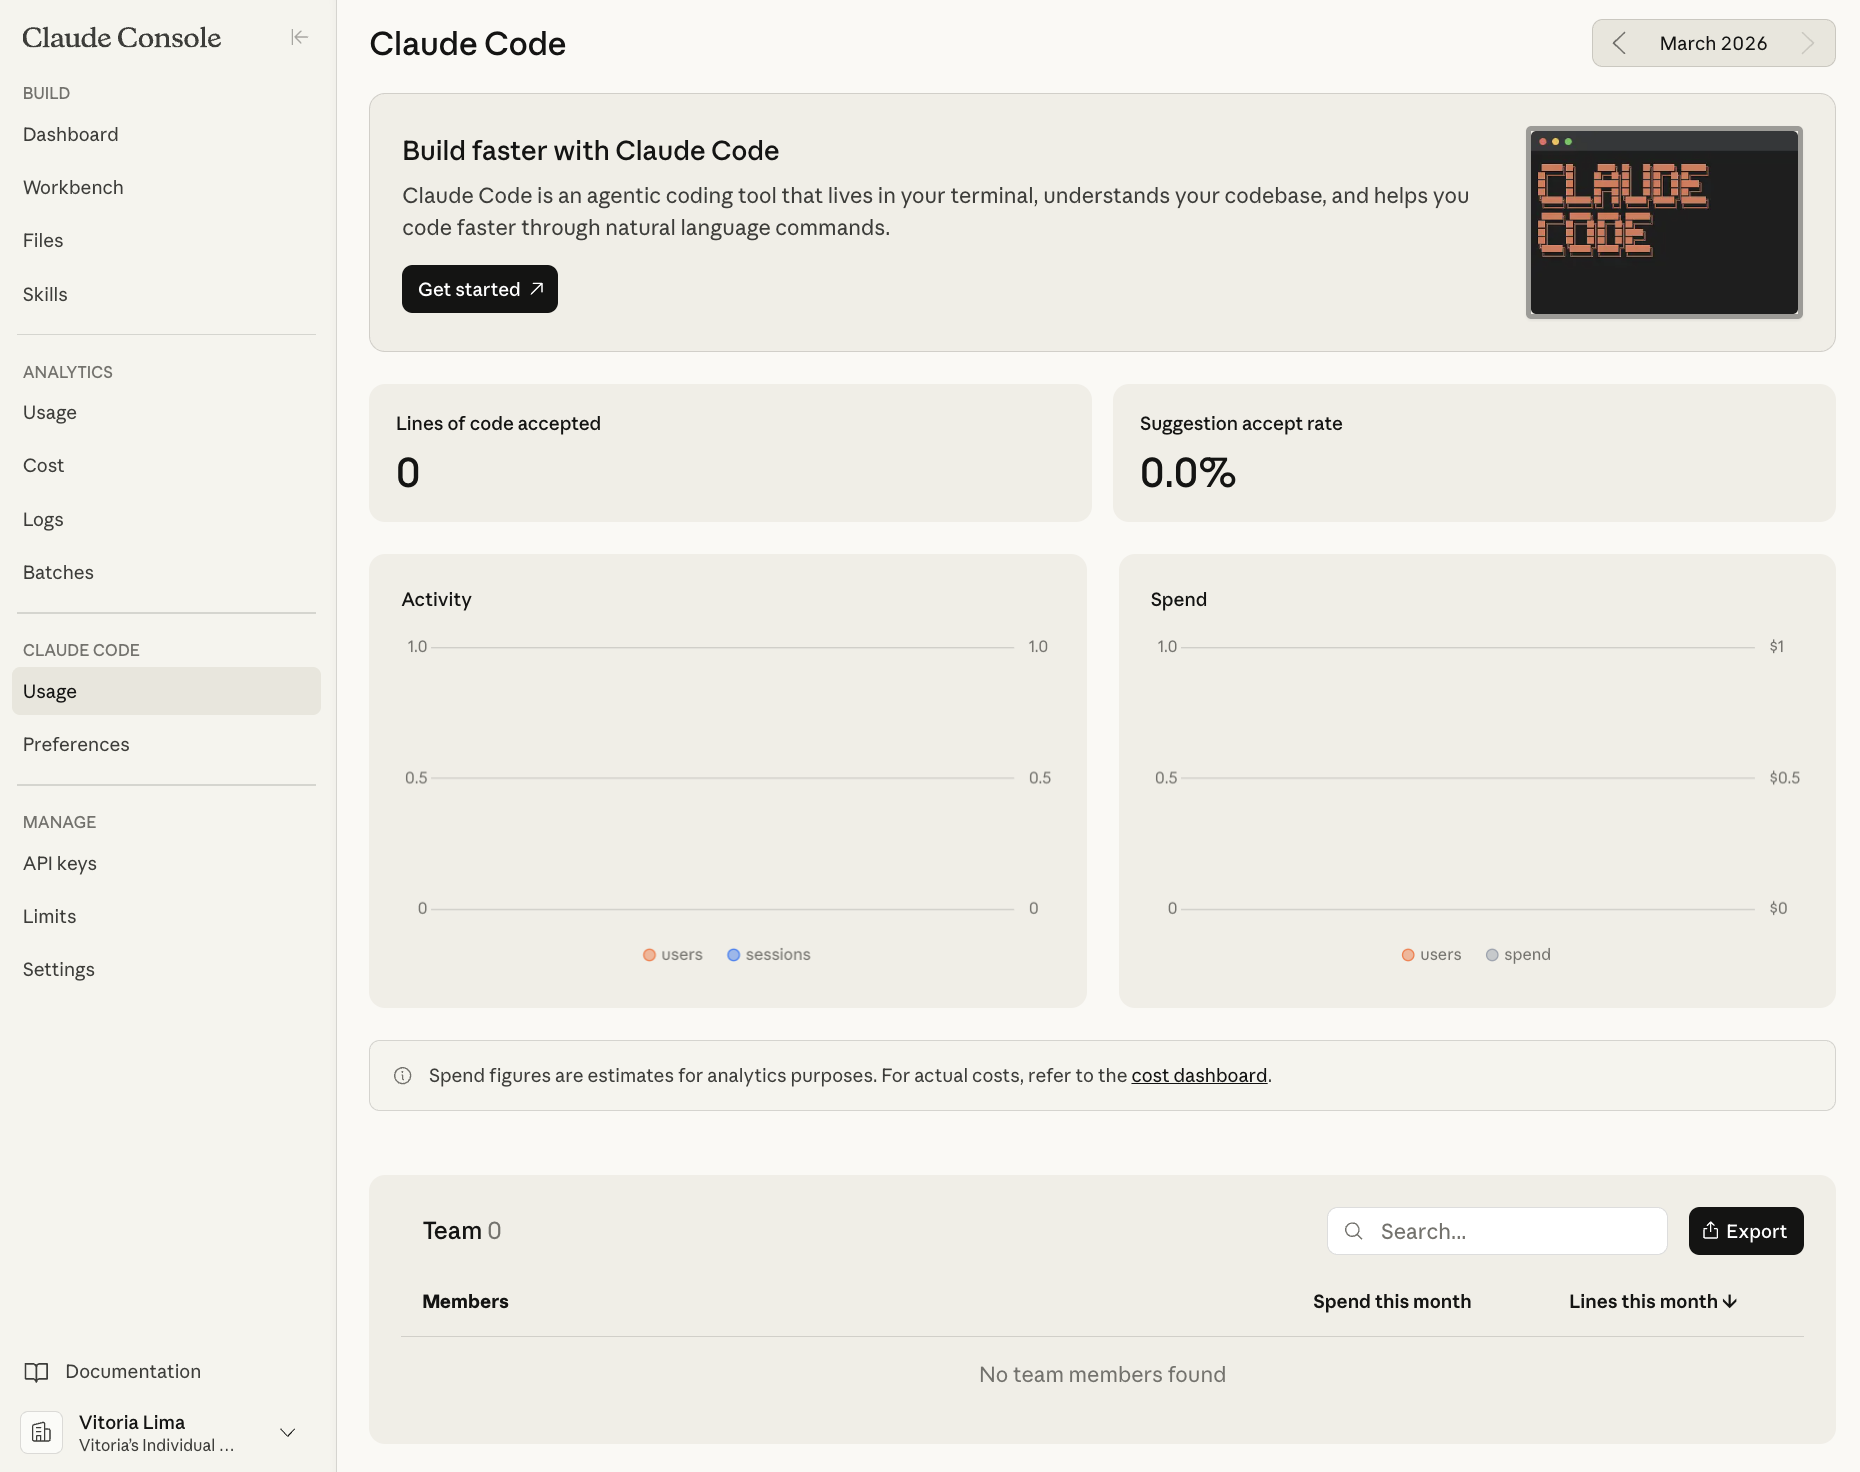Go to previous month with the left arrow
The image size is (1860, 1472).
pos(1620,43)
